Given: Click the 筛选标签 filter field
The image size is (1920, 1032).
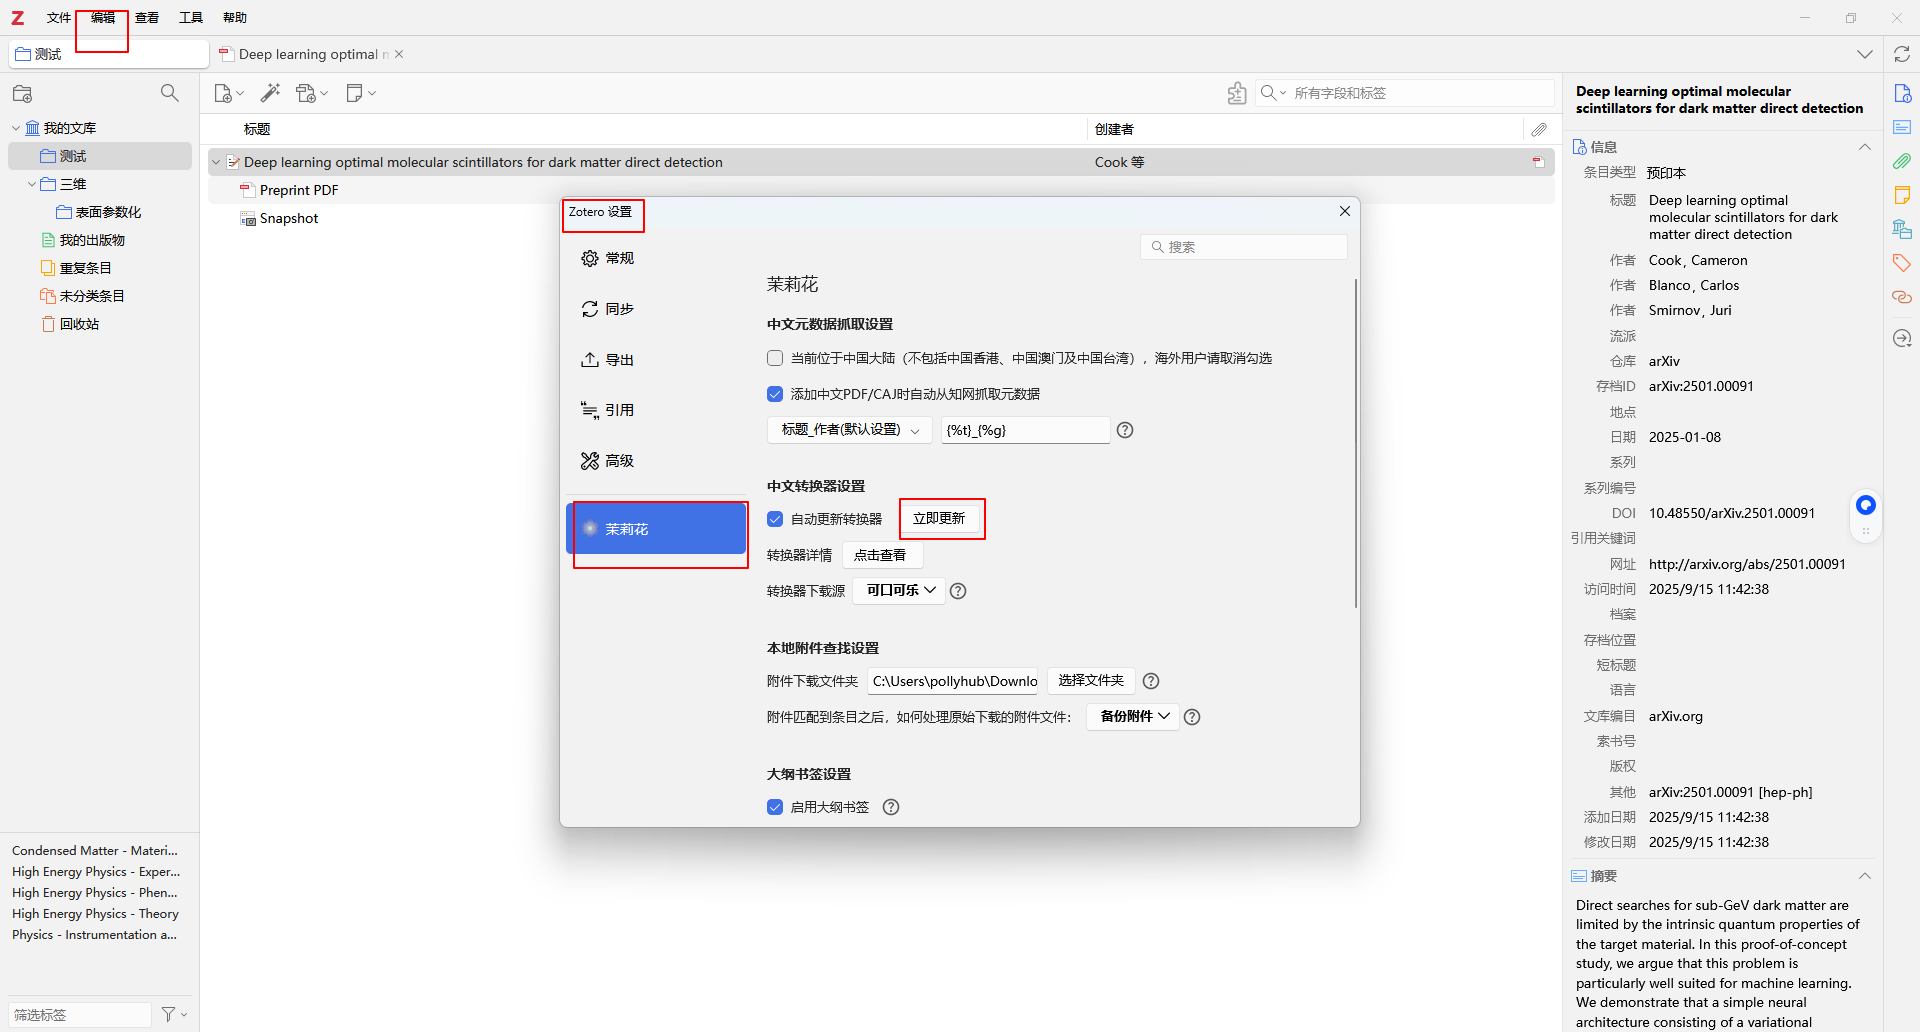Looking at the screenshot, I should [80, 1014].
